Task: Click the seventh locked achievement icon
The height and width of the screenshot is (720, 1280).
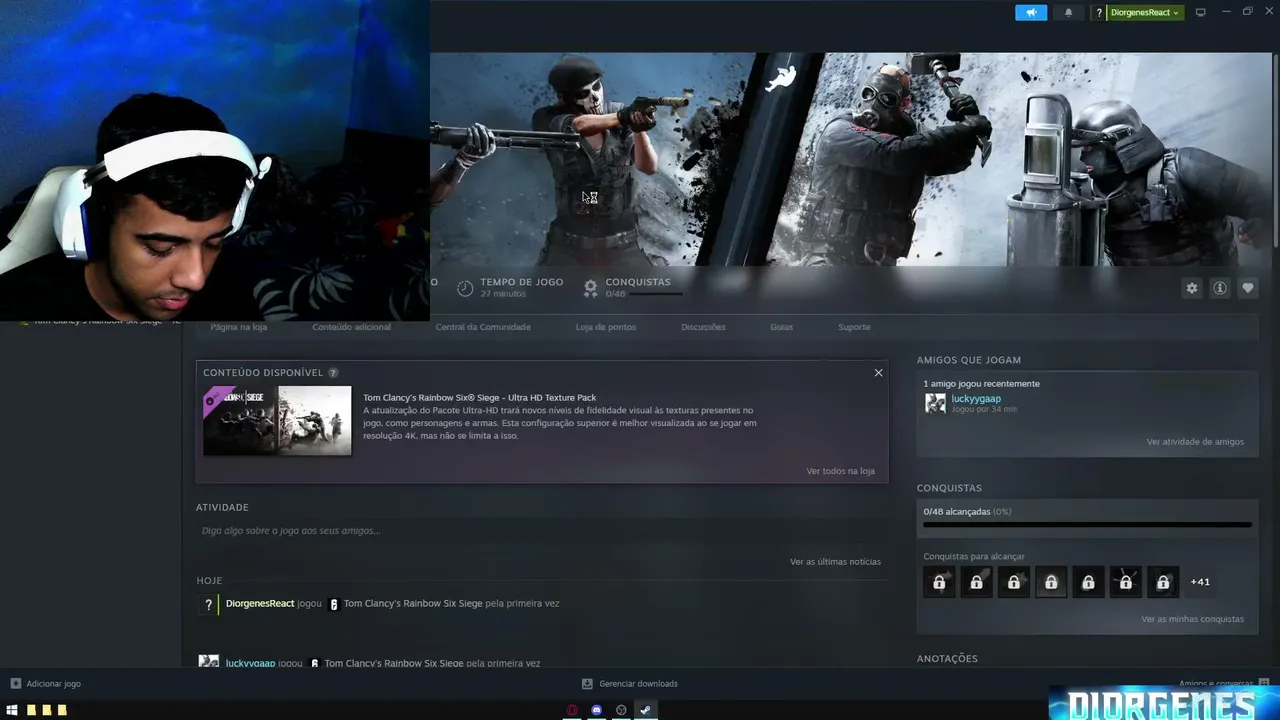Action: pyautogui.click(x=1163, y=582)
